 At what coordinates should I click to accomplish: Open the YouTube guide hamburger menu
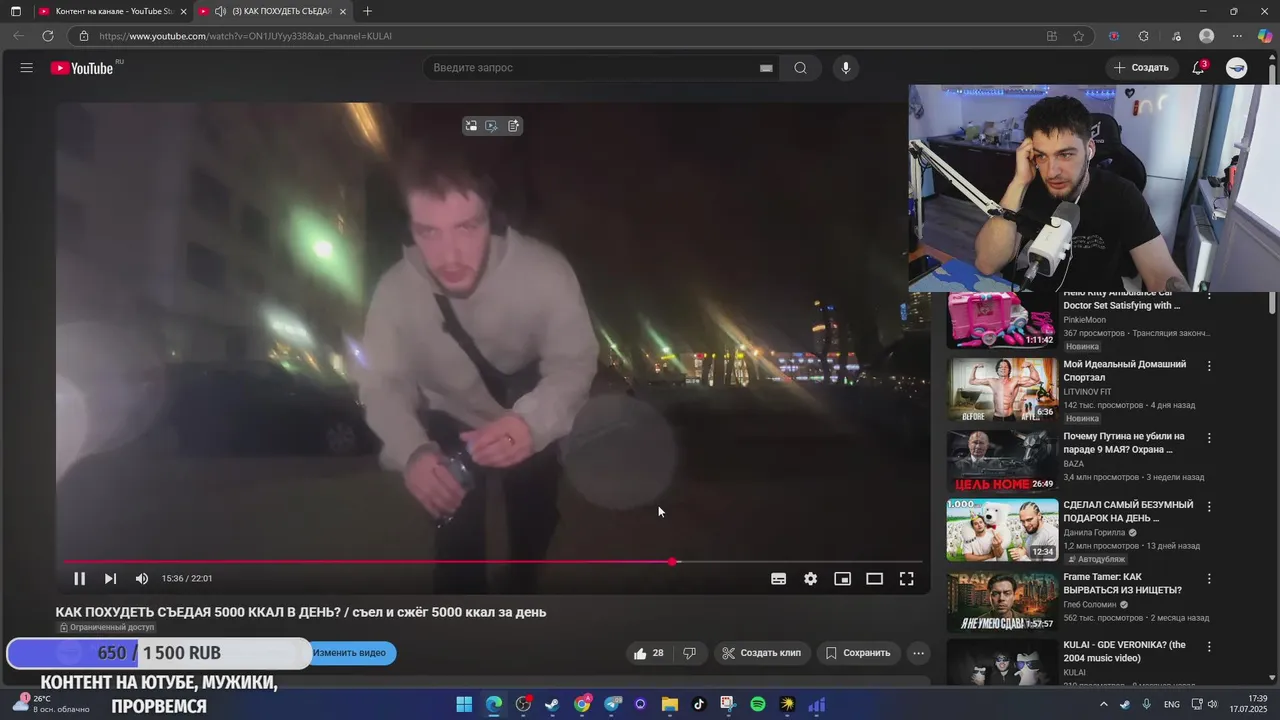click(x=26, y=68)
